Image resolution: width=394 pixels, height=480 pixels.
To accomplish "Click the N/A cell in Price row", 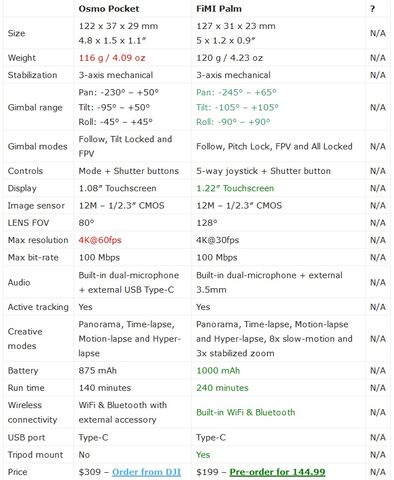I will 378,472.
